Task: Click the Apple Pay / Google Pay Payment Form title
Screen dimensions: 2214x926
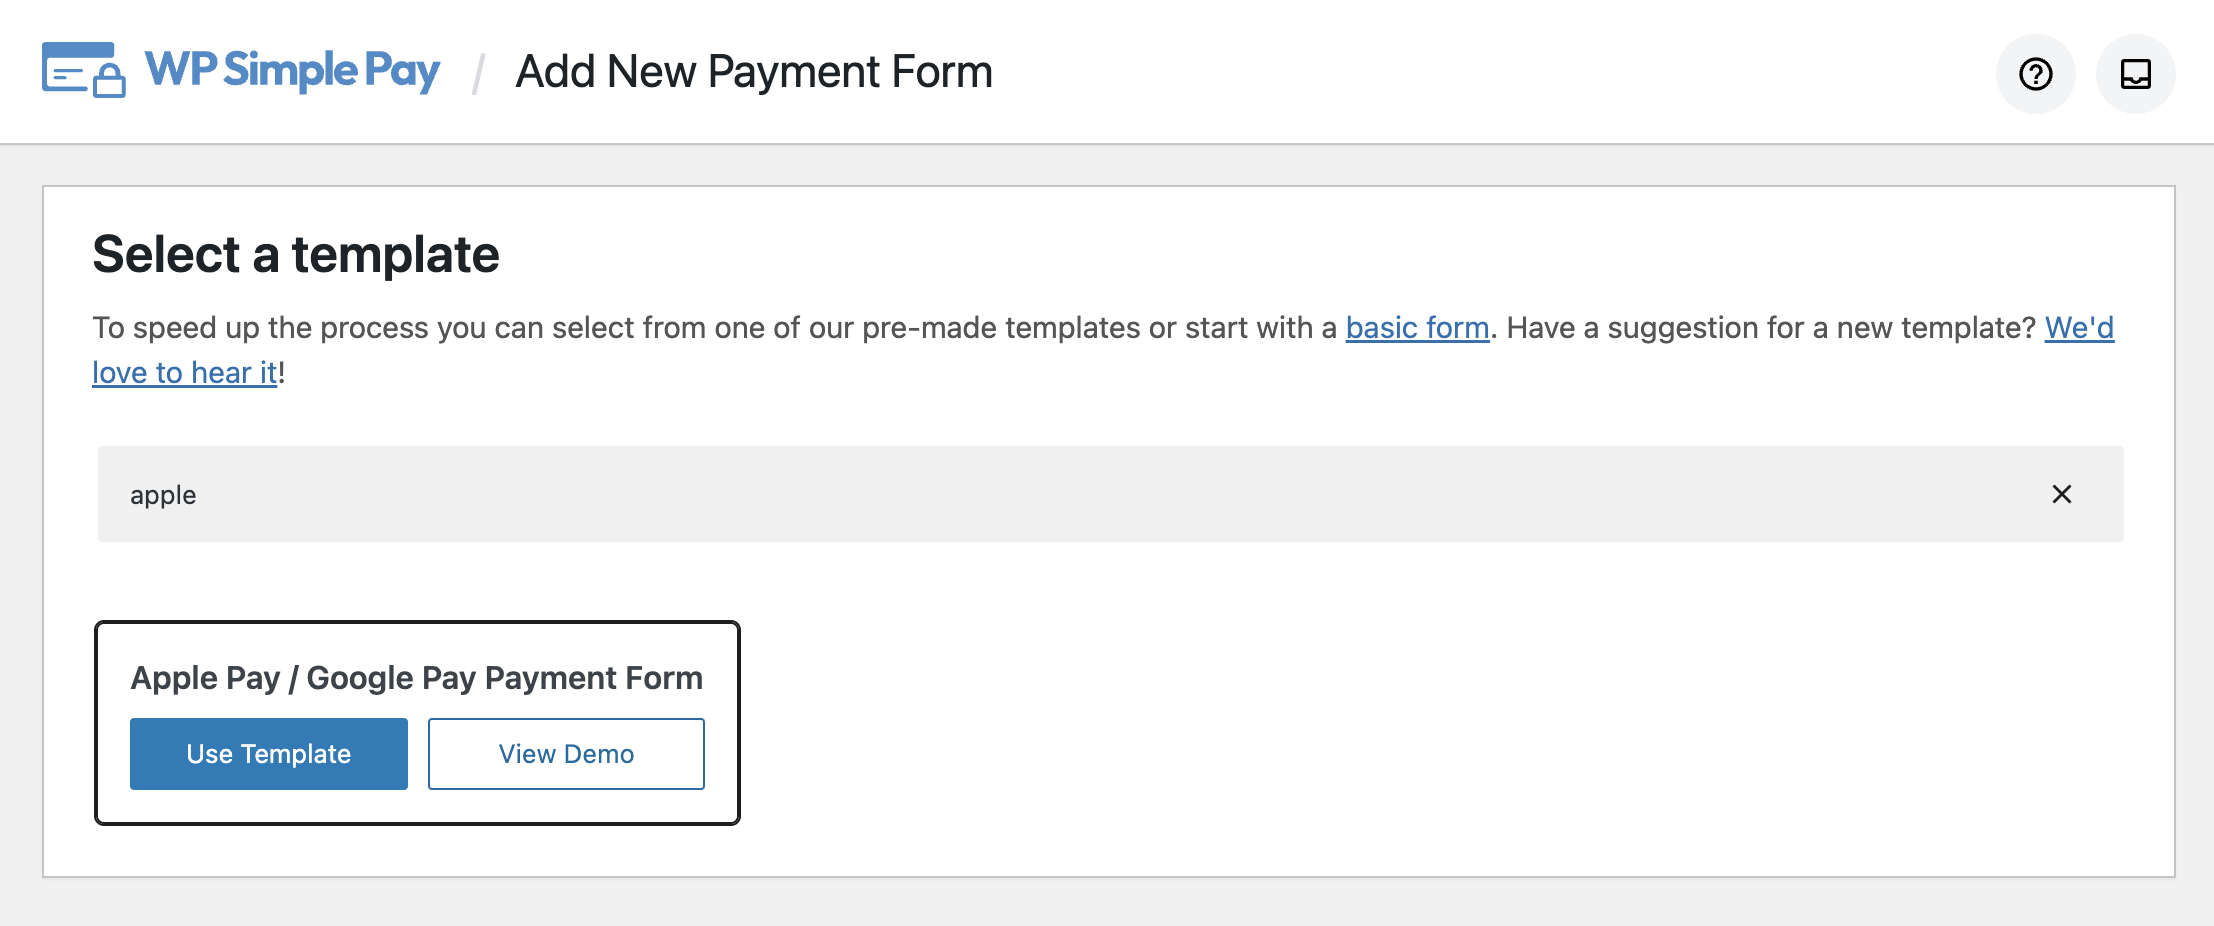Action: click(x=417, y=677)
